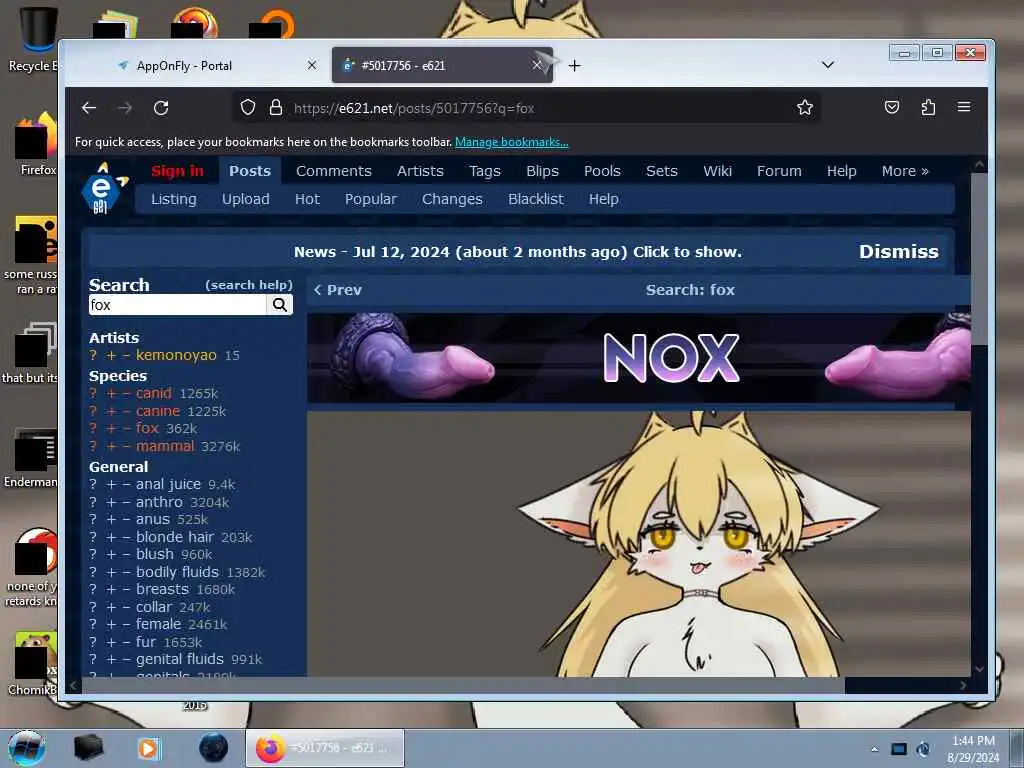Show hidden system tray icons arrow
Screen dimensions: 1024x768
[874, 749]
